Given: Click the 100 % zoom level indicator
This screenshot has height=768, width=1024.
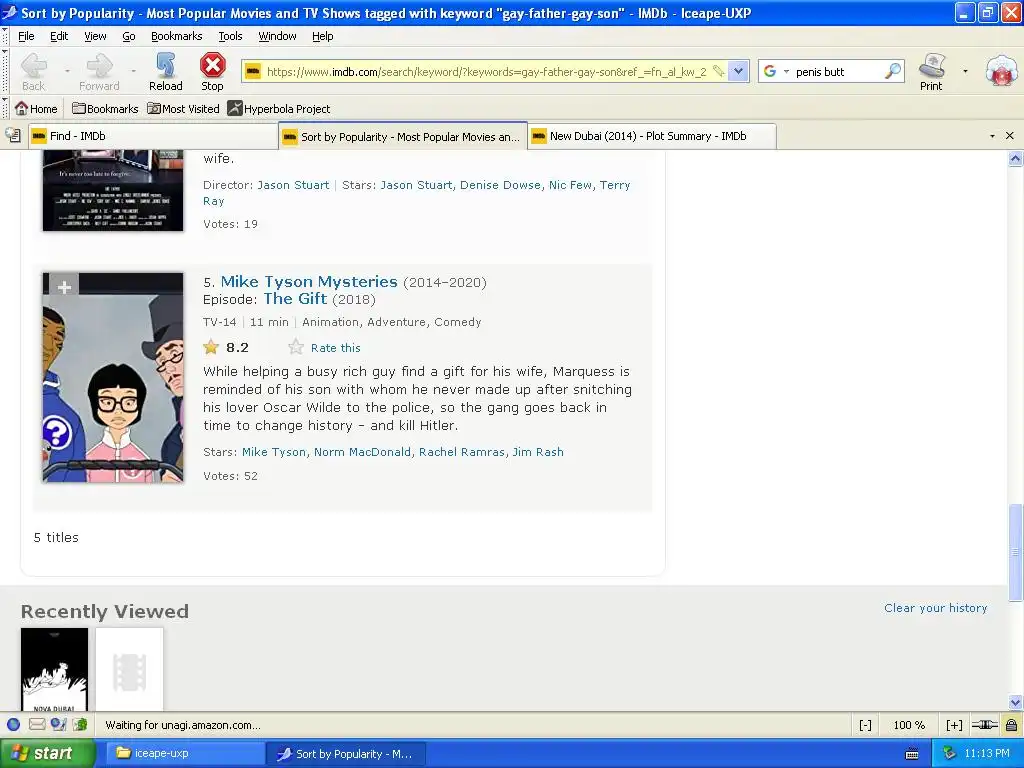Looking at the screenshot, I should (909, 725).
